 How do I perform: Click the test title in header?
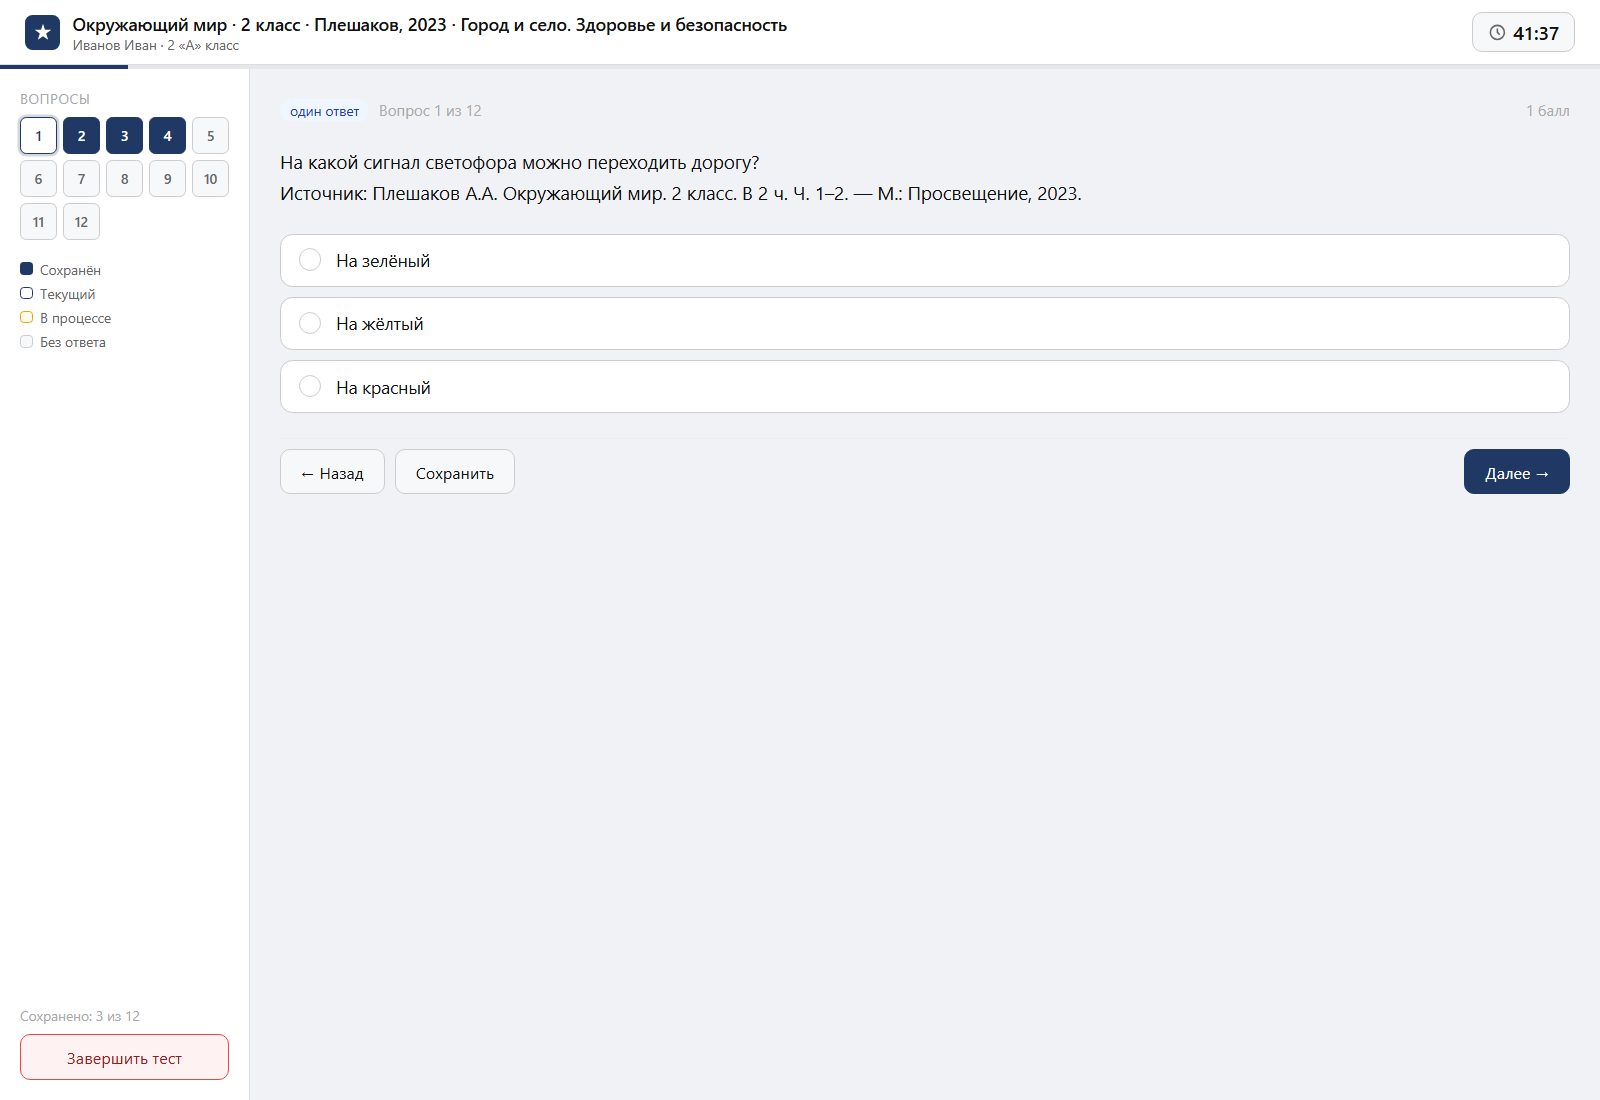point(430,25)
